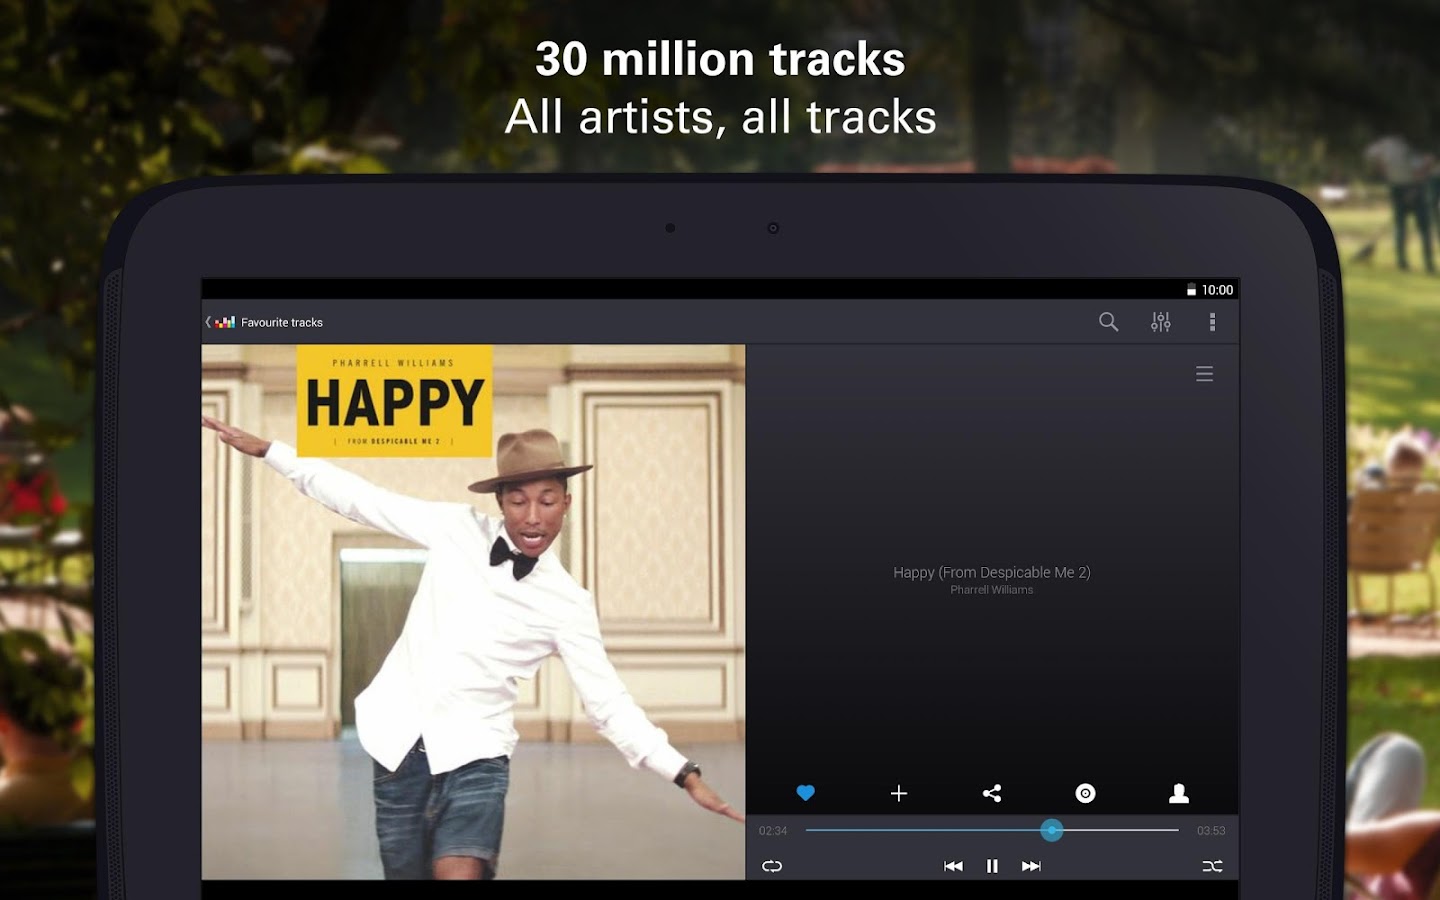Viewport: 1440px width, 900px height.
Task: Share the track with share icon
Action: pyautogui.click(x=992, y=793)
